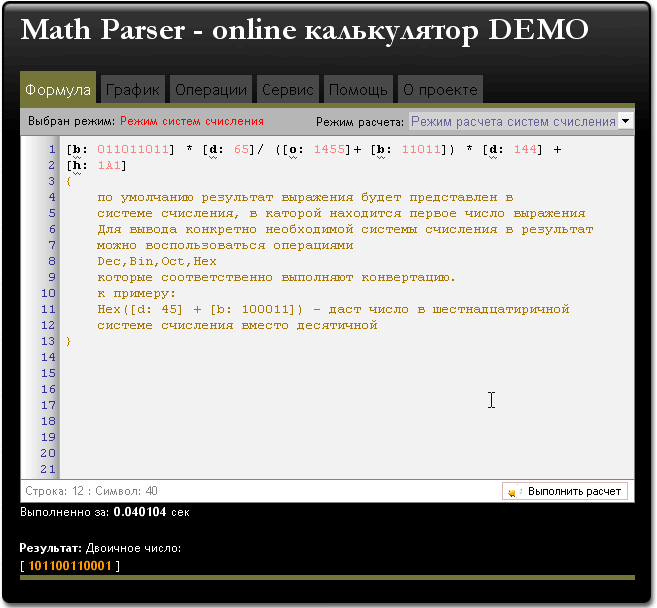Open the О проекте tab
This screenshot has width=657, height=608.
pos(440,90)
